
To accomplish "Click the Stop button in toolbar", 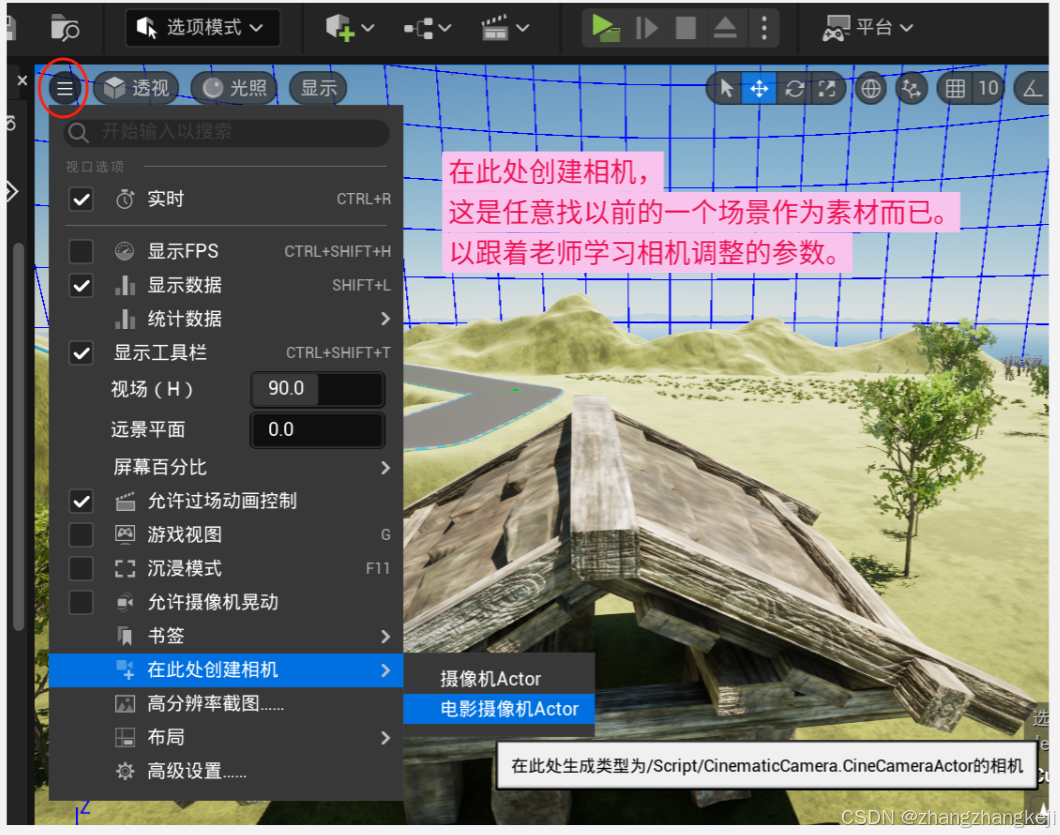I will pos(686,27).
